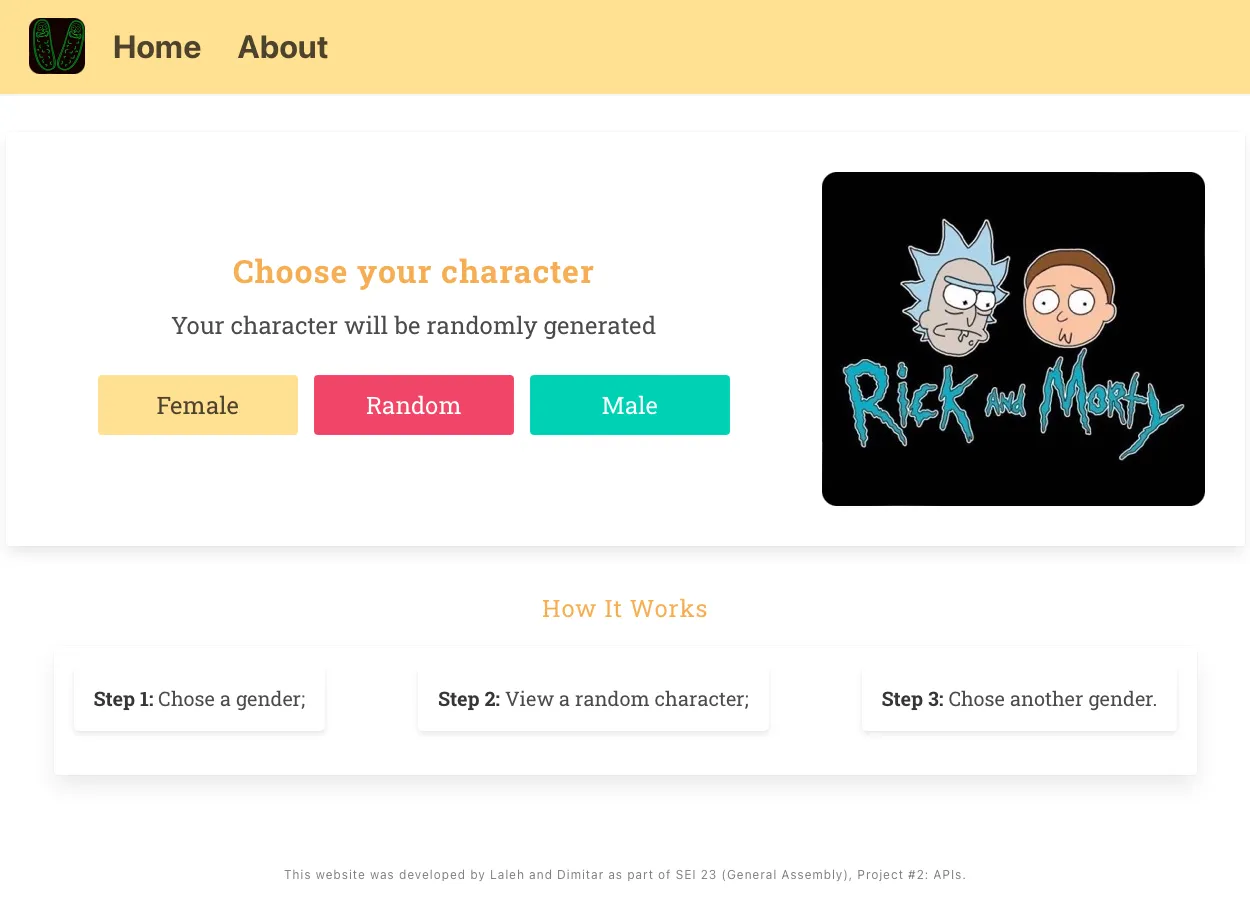
Task: Click the 'Choose your character' heading
Action: tap(413, 271)
